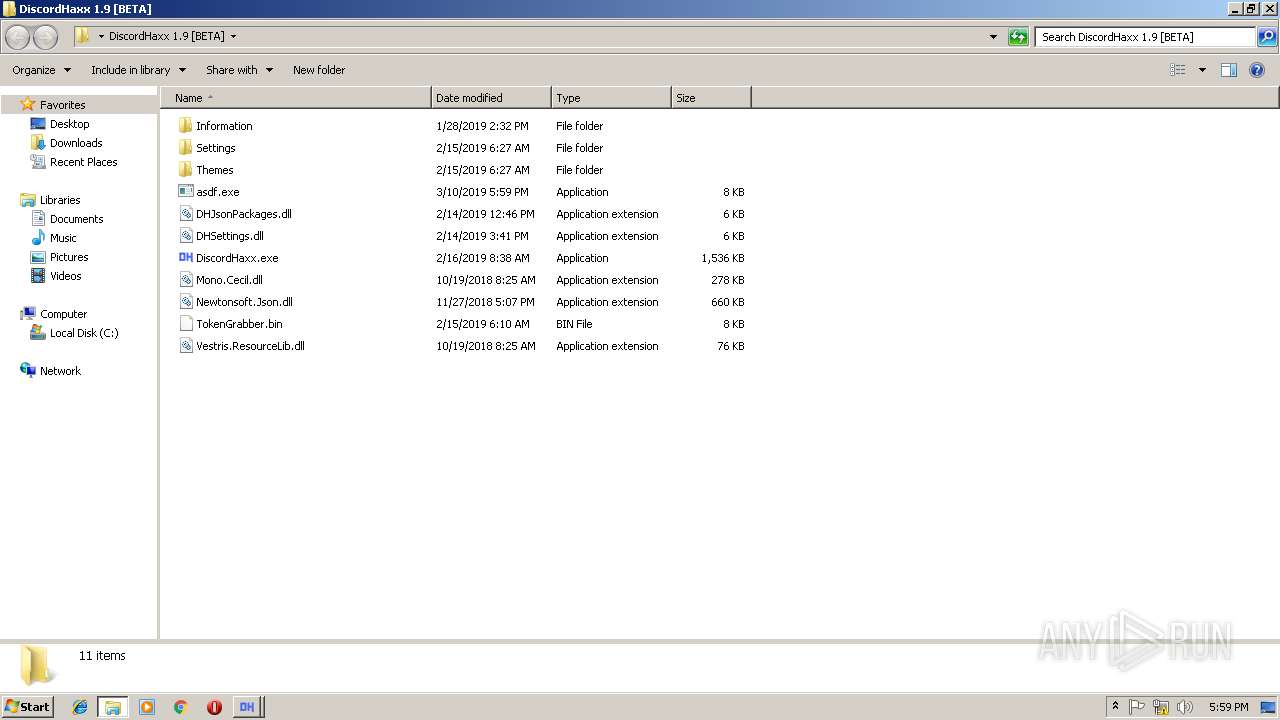Sort by the Type column
1280x720 pixels.
[x=611, y=98]
